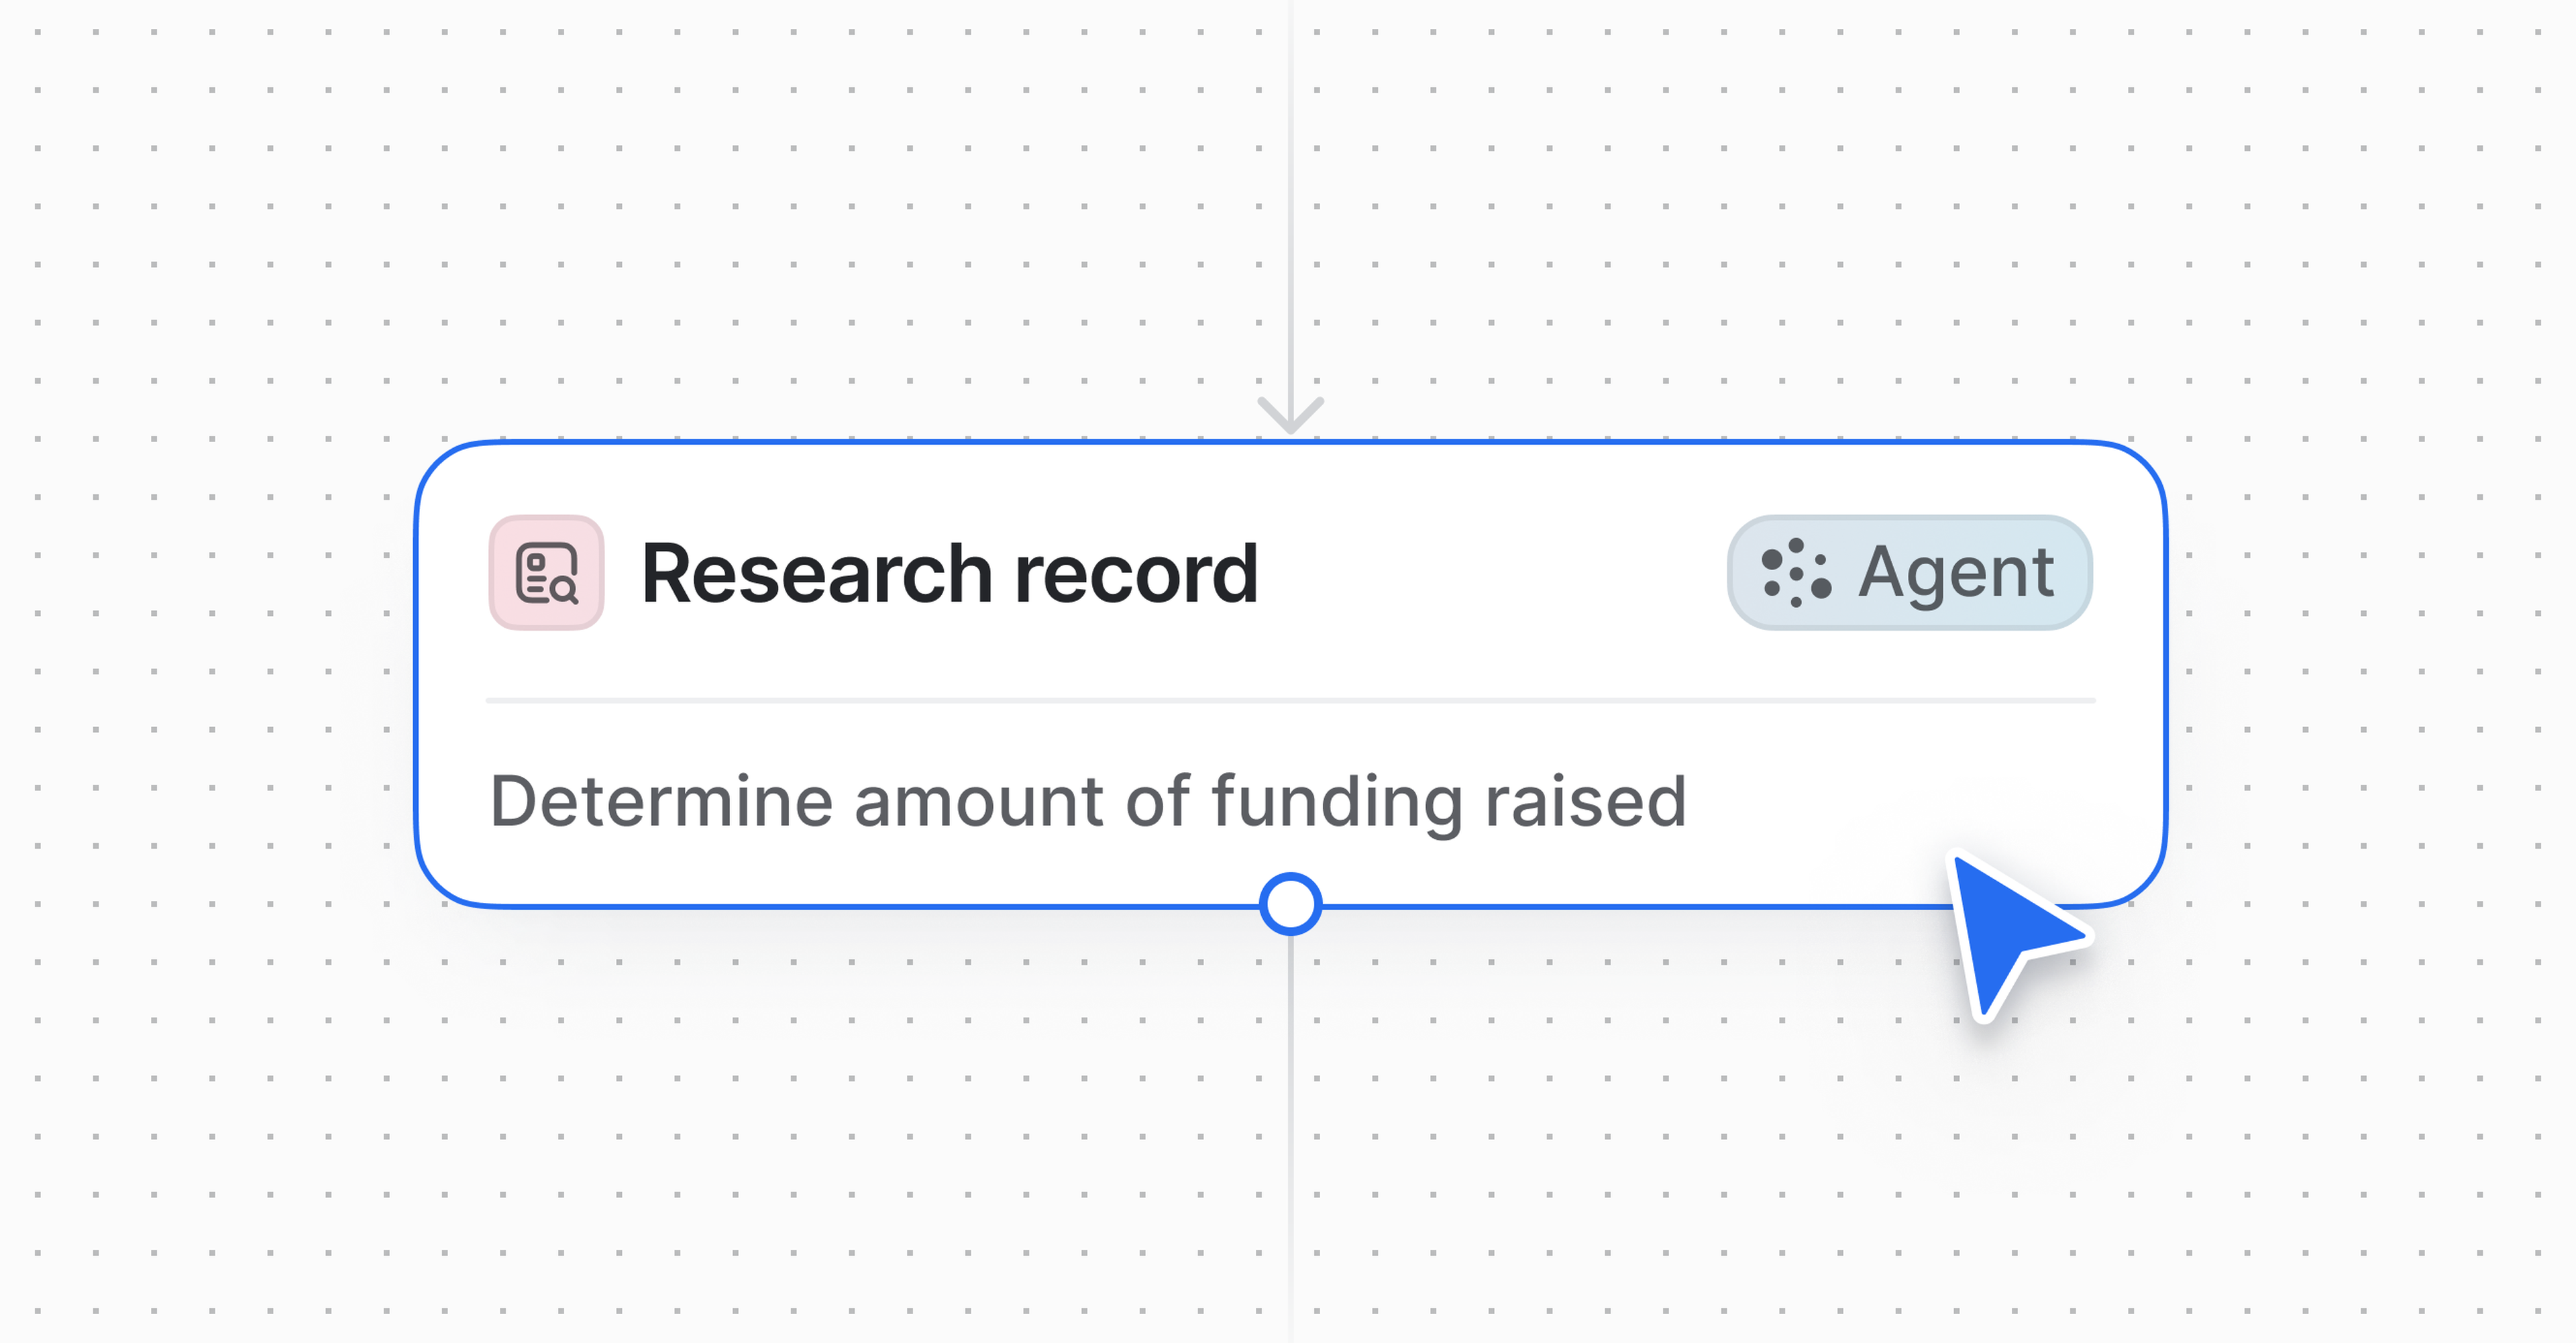The image size is (2576, 1343).
Task: Click the pink Research record icon
Action: 546,573
